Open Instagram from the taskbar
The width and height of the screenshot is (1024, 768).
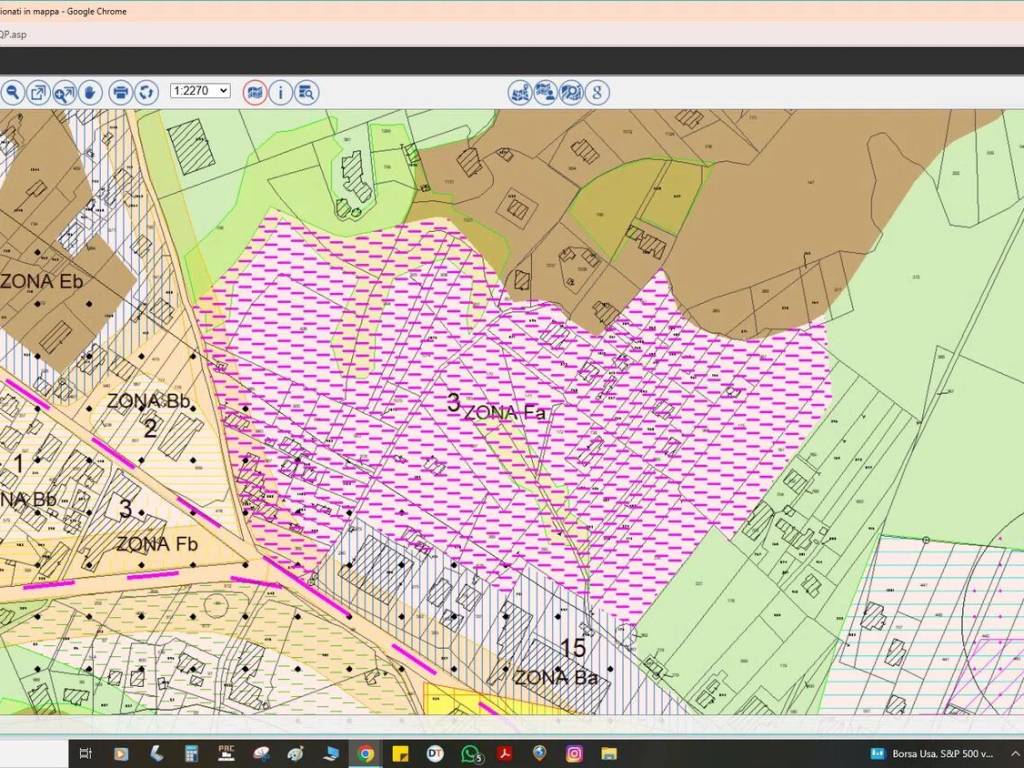(574, 753)
